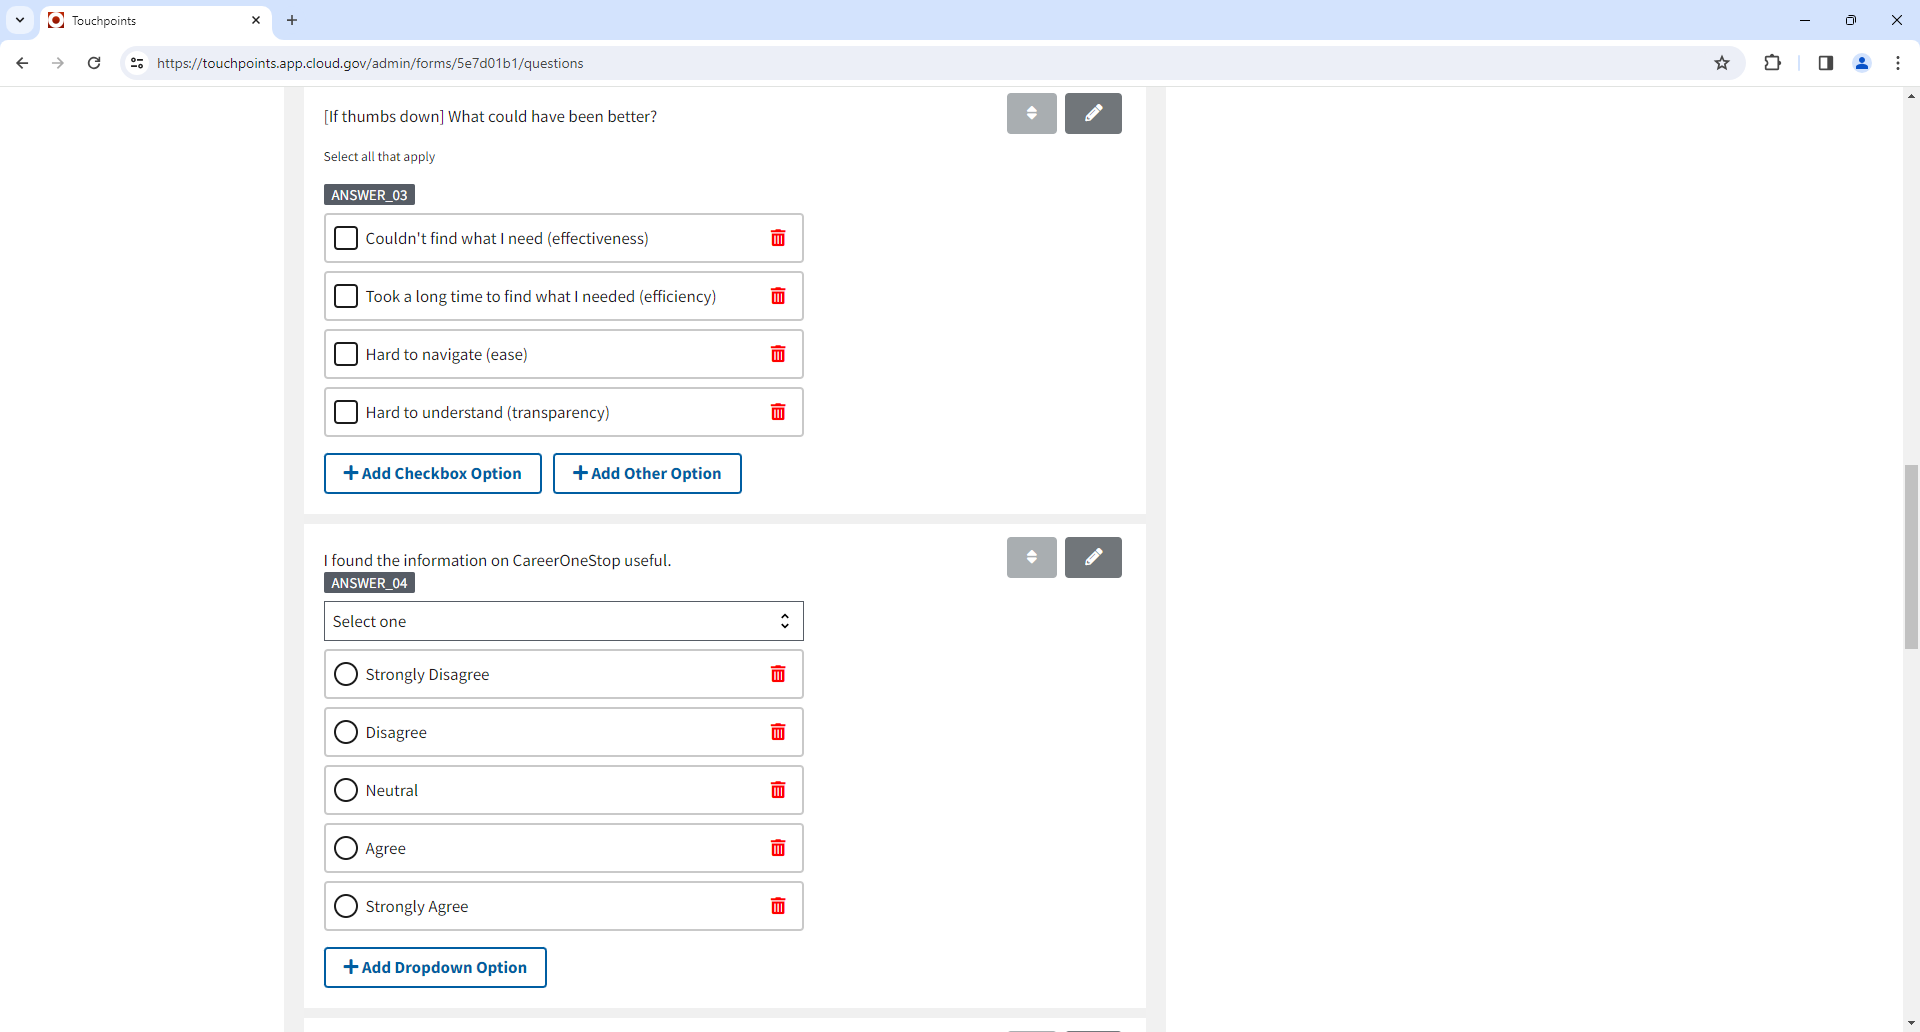
Task: Click 'Add Dropdown Option' button
Action: pos(435,967)
